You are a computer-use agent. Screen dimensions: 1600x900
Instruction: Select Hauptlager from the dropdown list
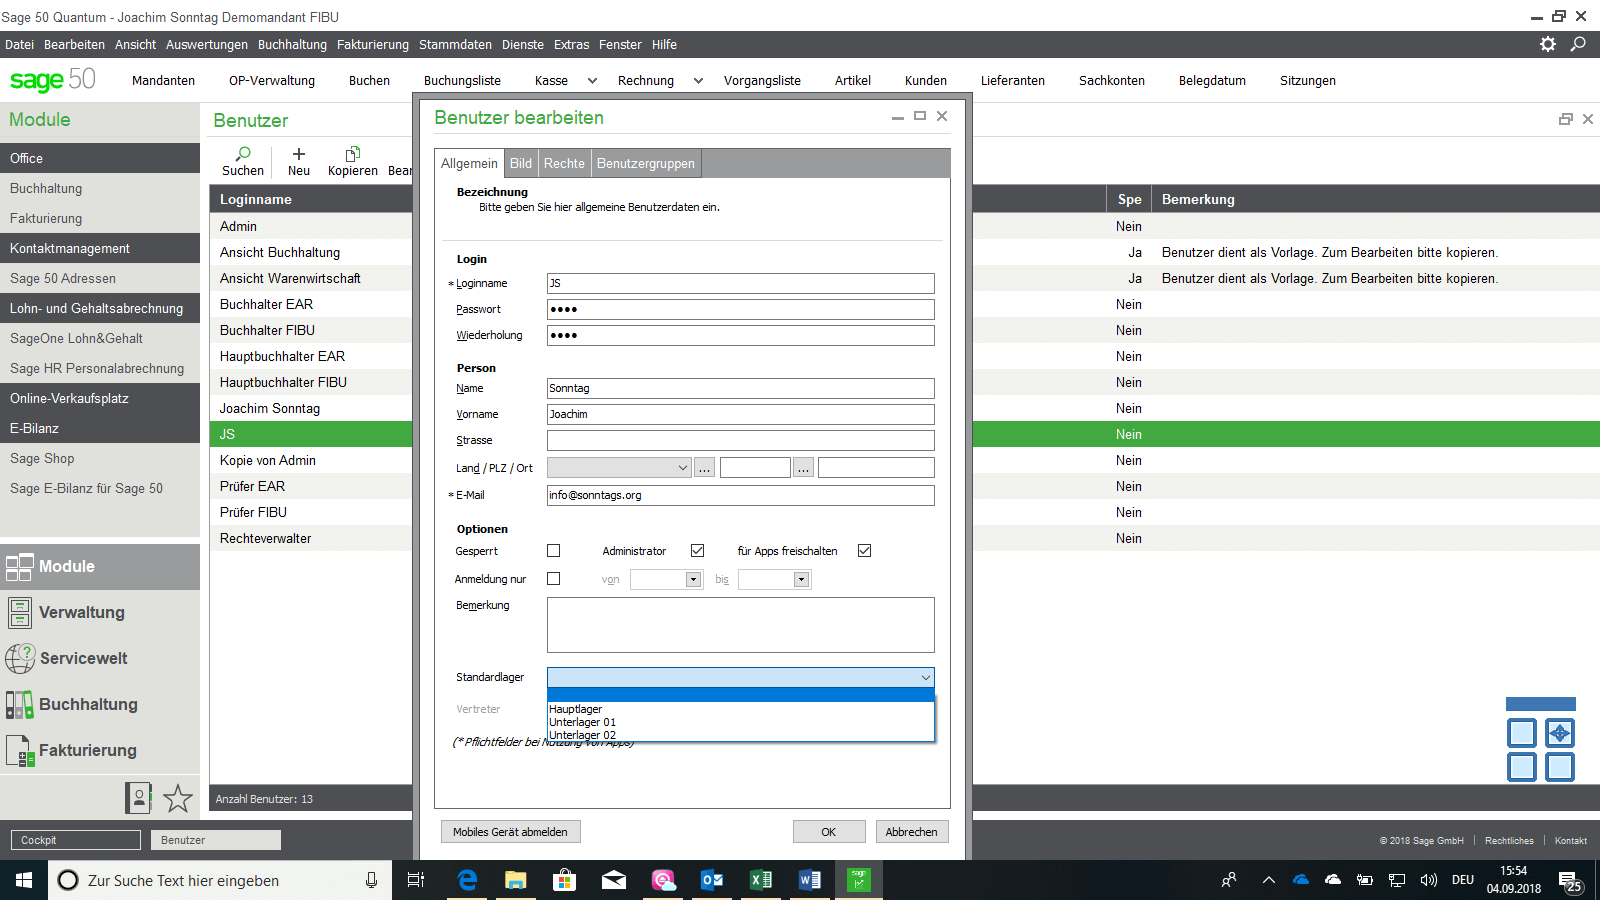pos(576,709)
